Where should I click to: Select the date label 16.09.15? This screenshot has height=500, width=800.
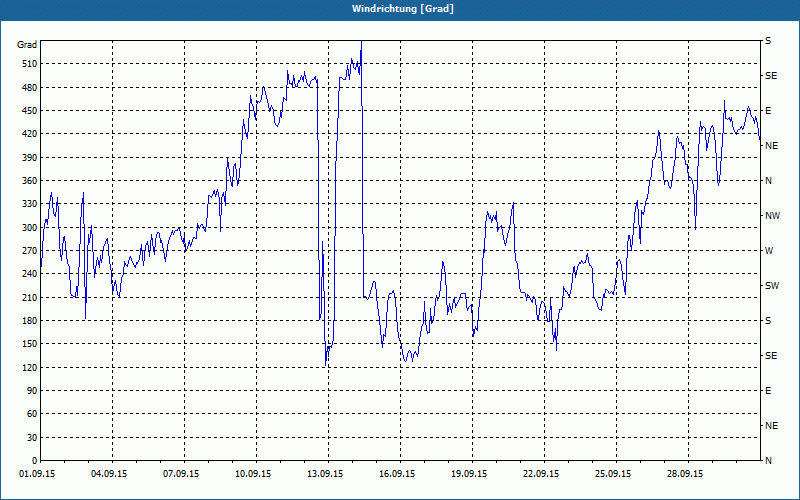pos(397,474)
